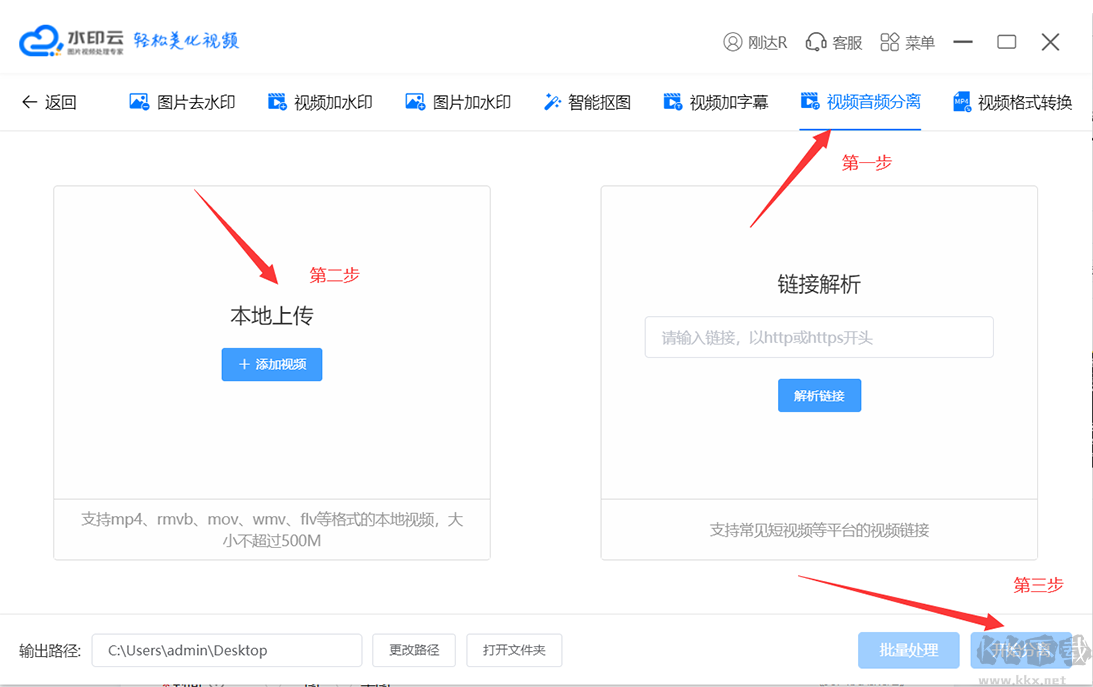
Task: Select the 视频格式转换 format conversion tool
Action: click(x=1022, y=101)
